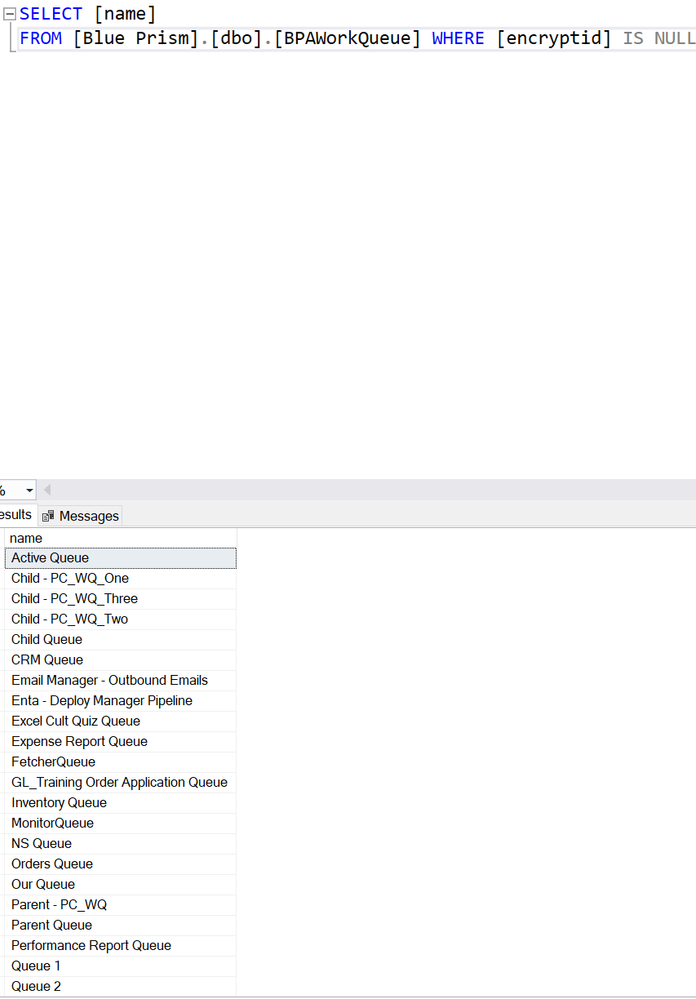Select the 'Our Queue' cell
The image size is (696, 999).
click(x=120, y=884)
